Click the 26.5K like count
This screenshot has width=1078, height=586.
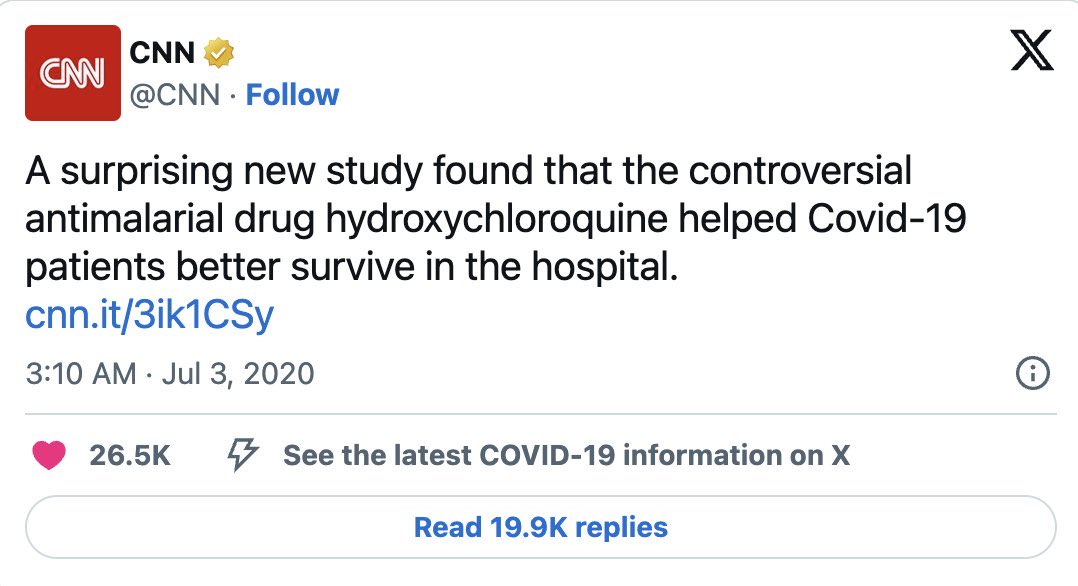(130, 456)
